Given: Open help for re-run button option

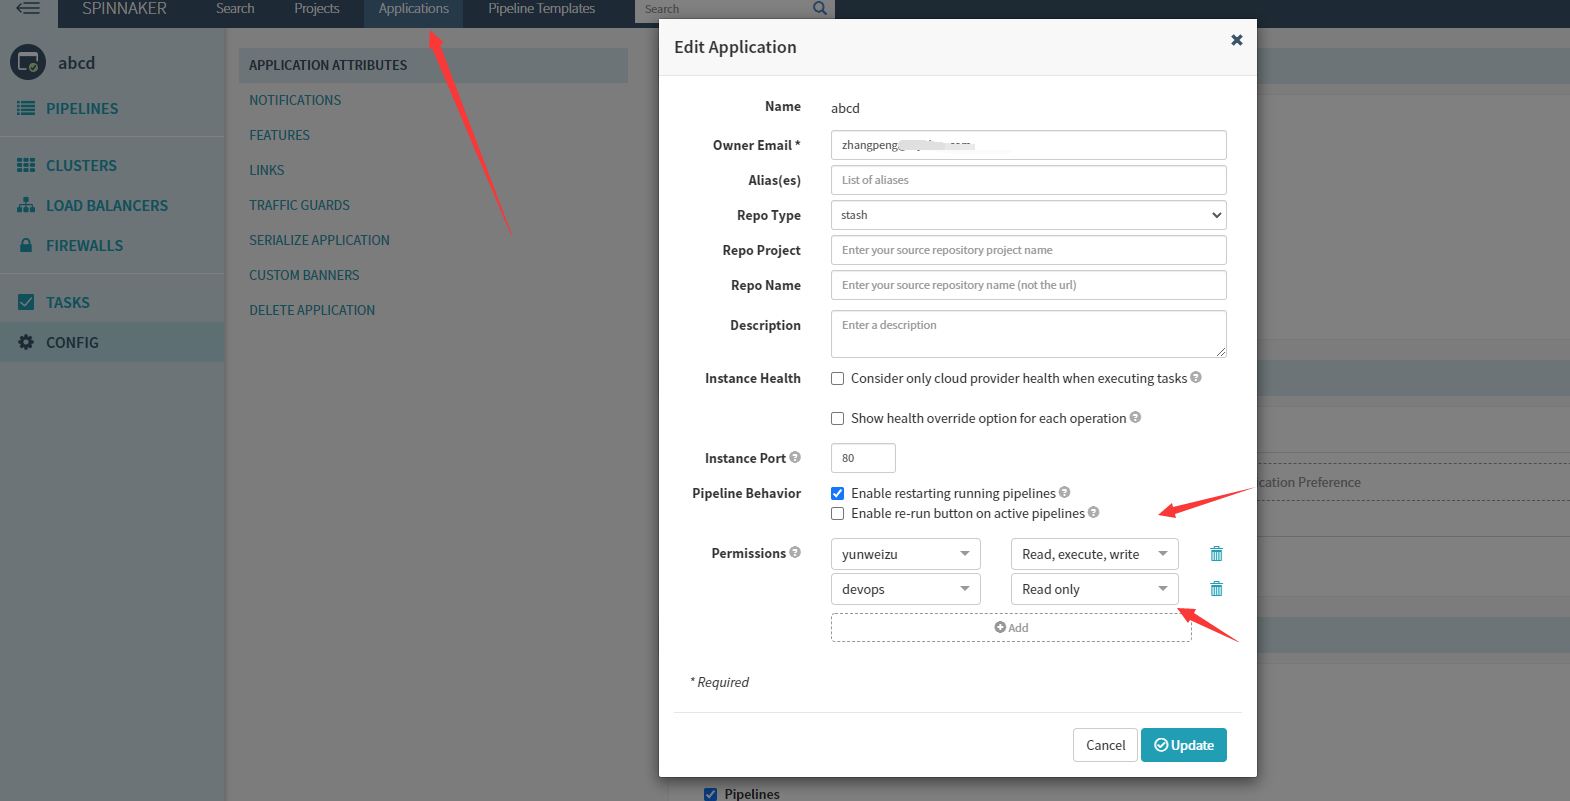Looking at the screenshot, I should 1093,512.
